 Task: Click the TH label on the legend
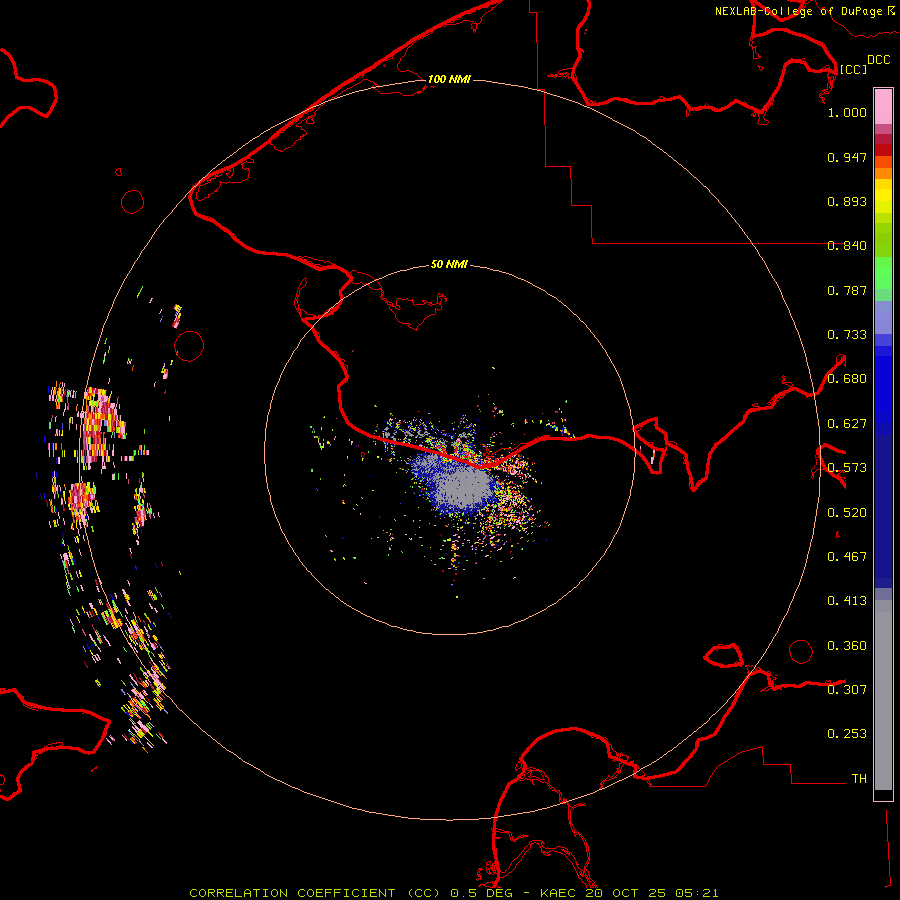(x=858, y=778)
